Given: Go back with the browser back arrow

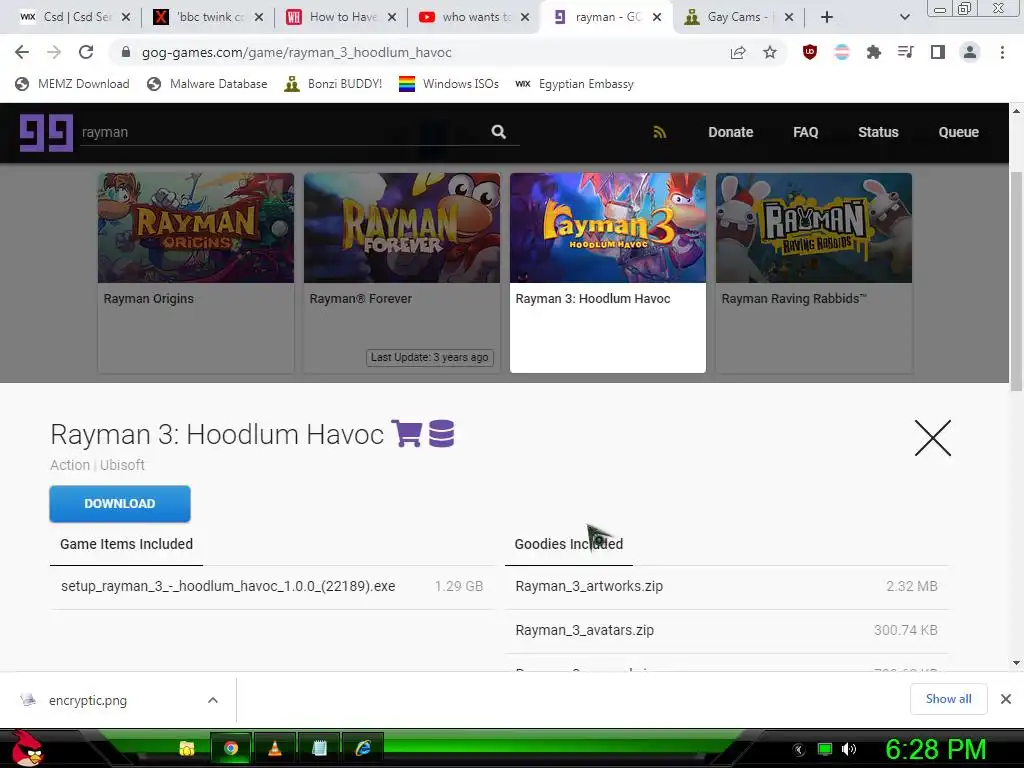Looking at the screenshot, I should [x=22, y=52].
